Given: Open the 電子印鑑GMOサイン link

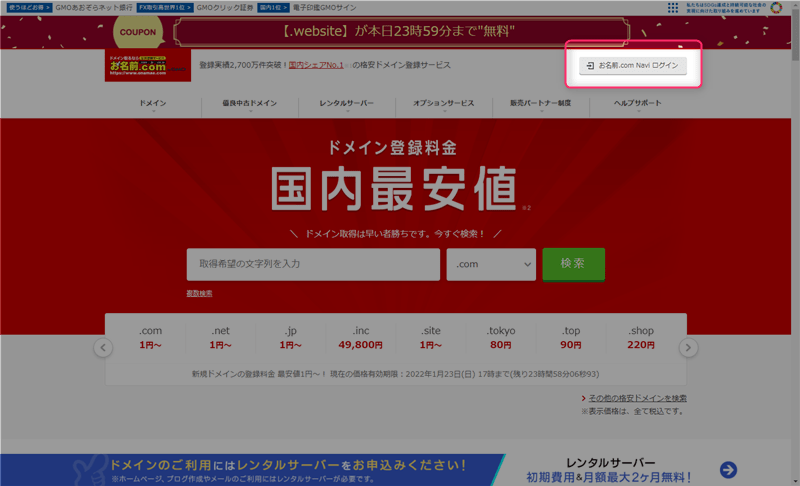Looking at the screenshot, I should (x=324, y=8).
